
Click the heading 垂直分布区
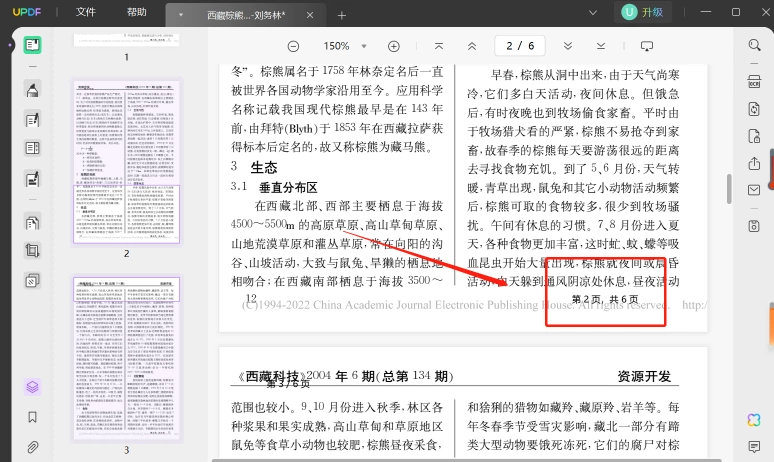288,188
